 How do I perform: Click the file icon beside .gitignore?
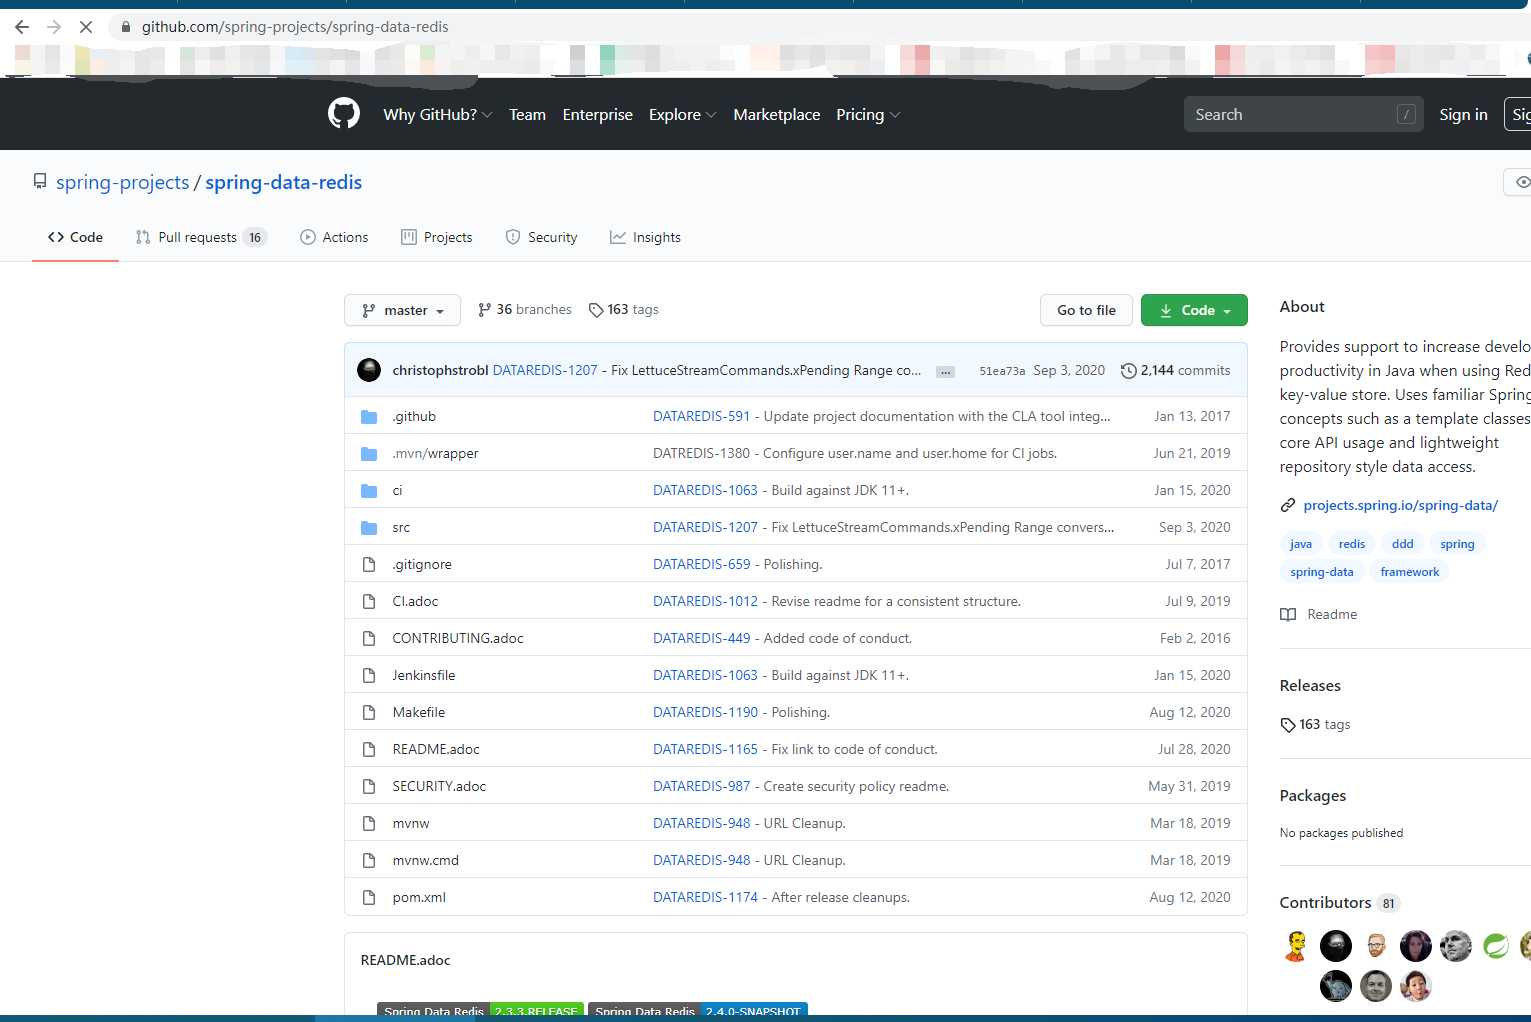(x=369, y=564)
